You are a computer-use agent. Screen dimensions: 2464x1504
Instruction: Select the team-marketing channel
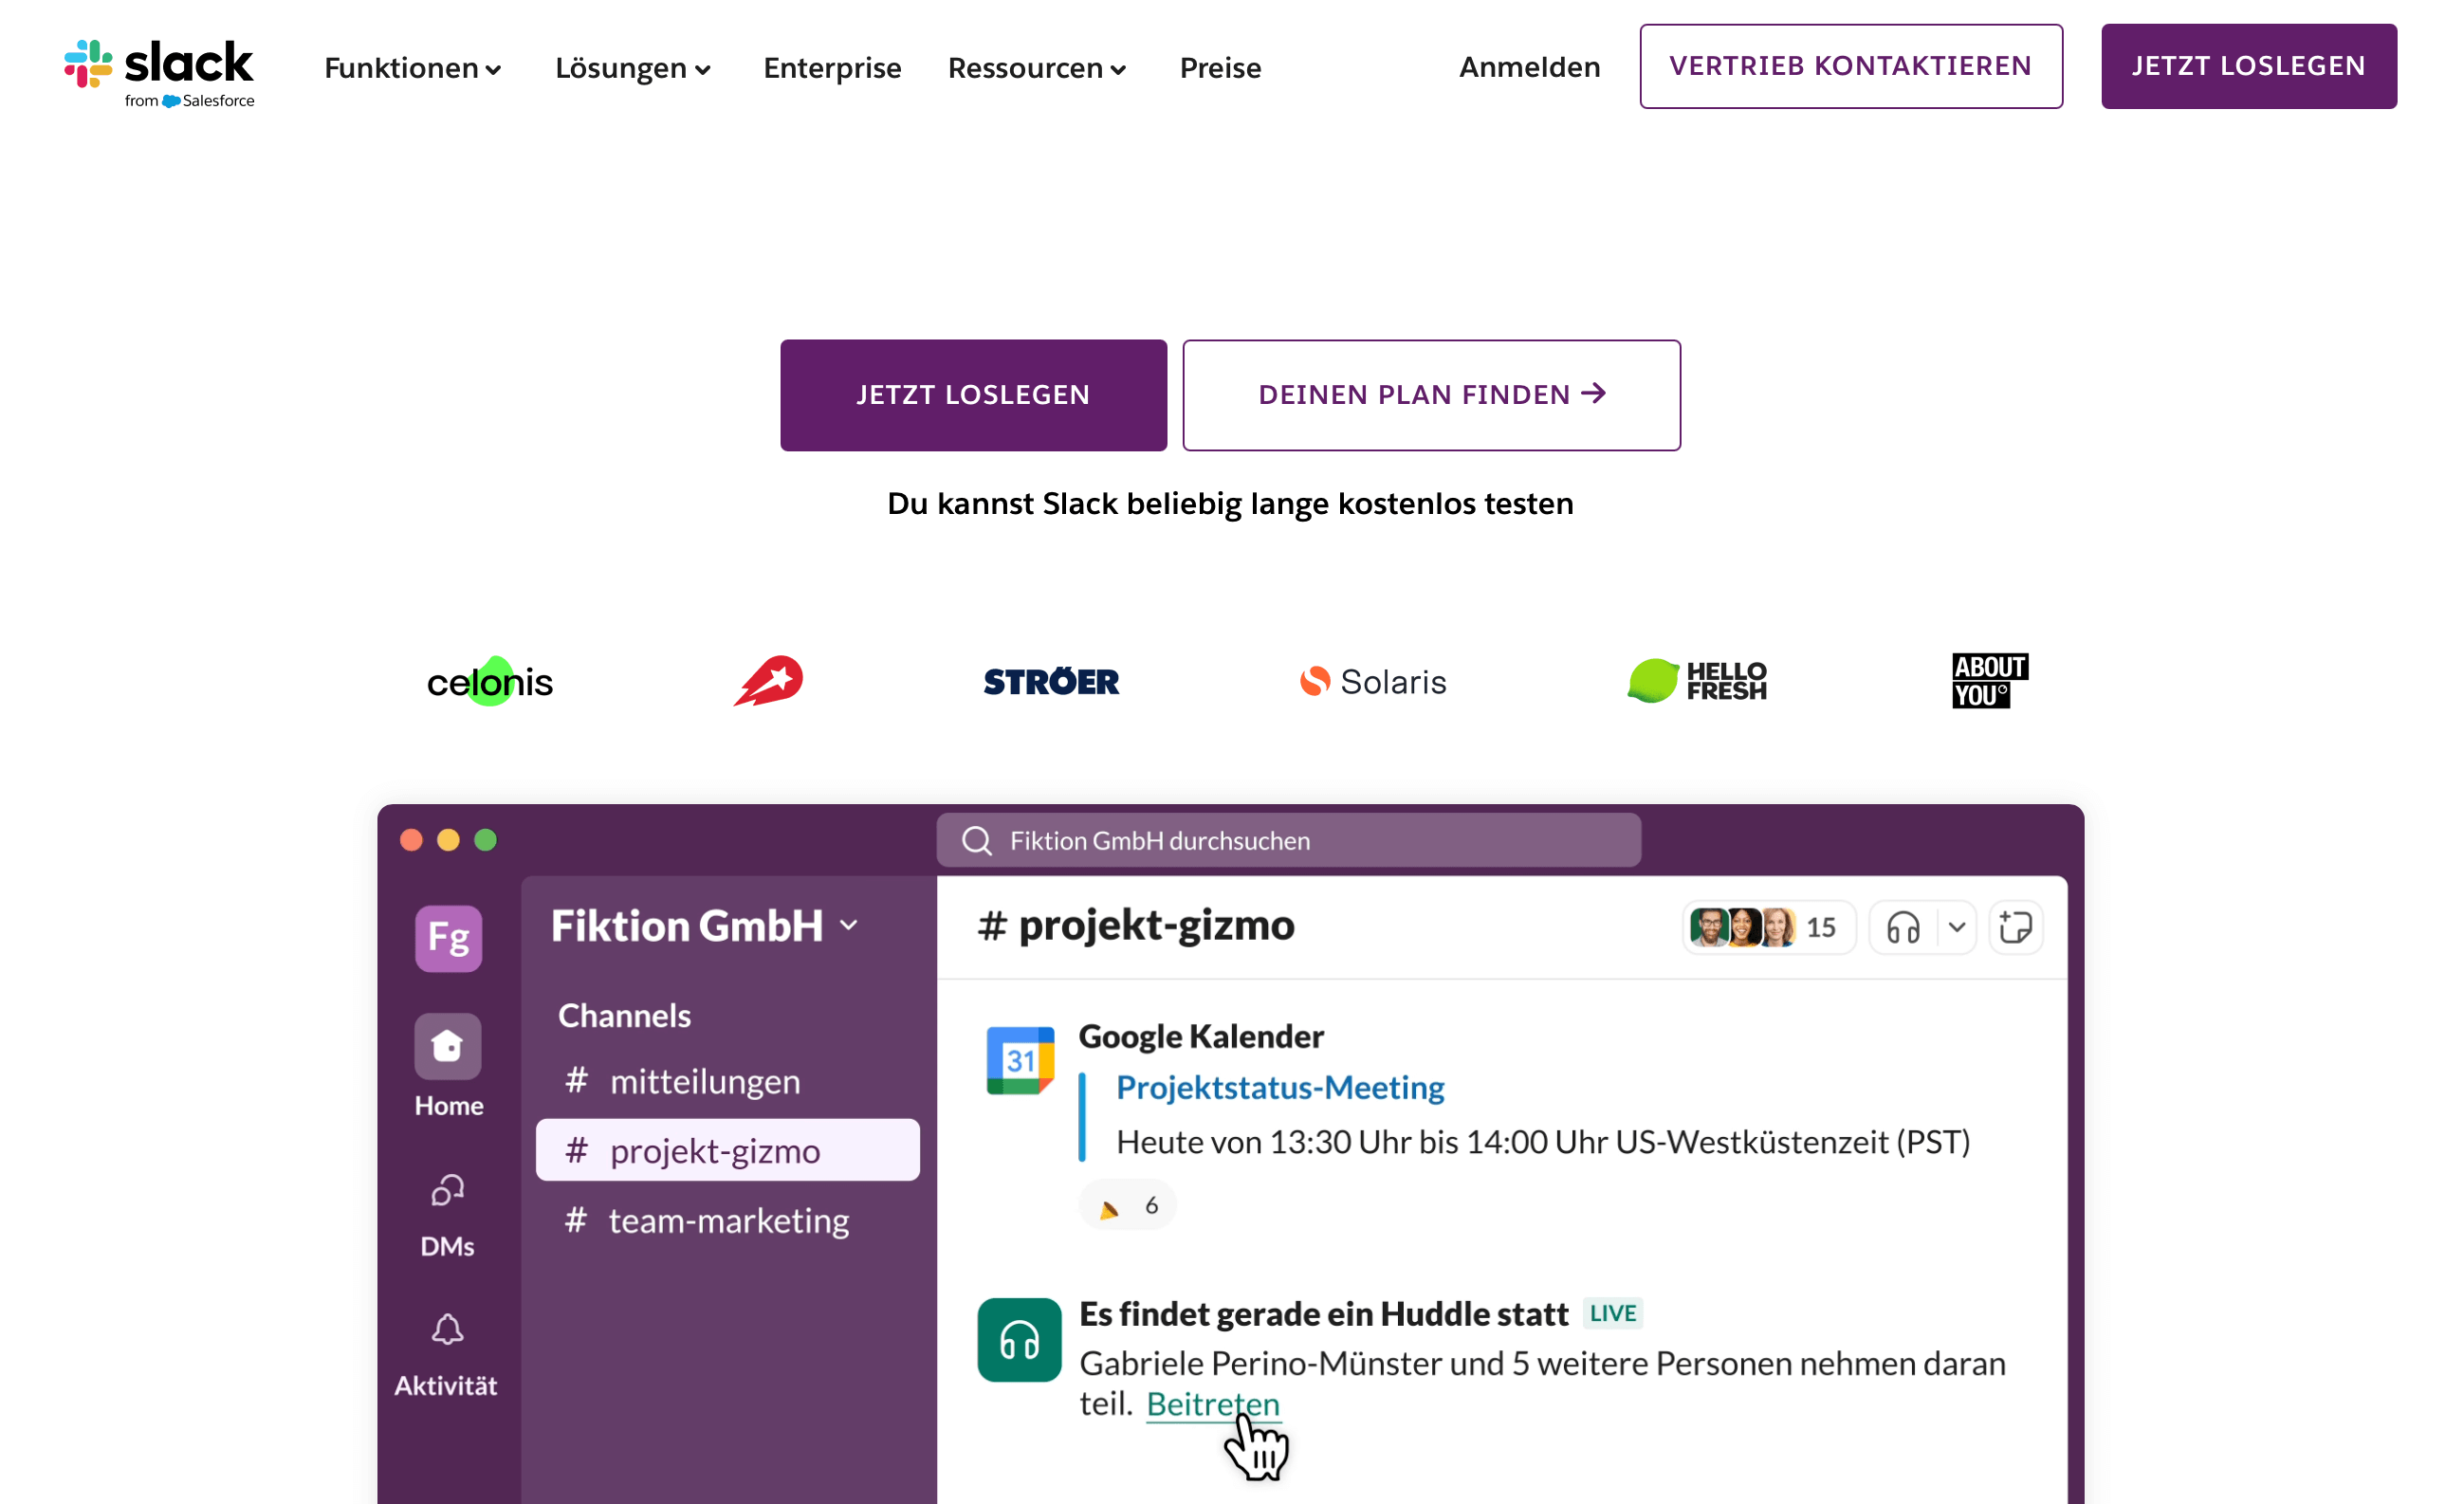tap(728, 1220)
